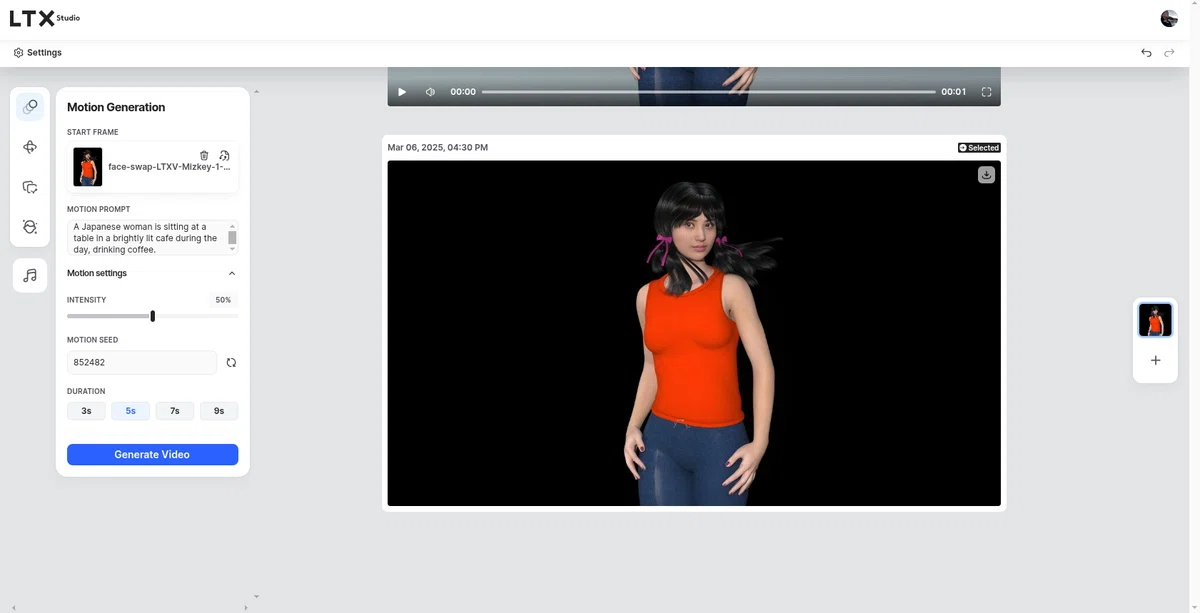Click the motion prompt text area

point(147,238)
